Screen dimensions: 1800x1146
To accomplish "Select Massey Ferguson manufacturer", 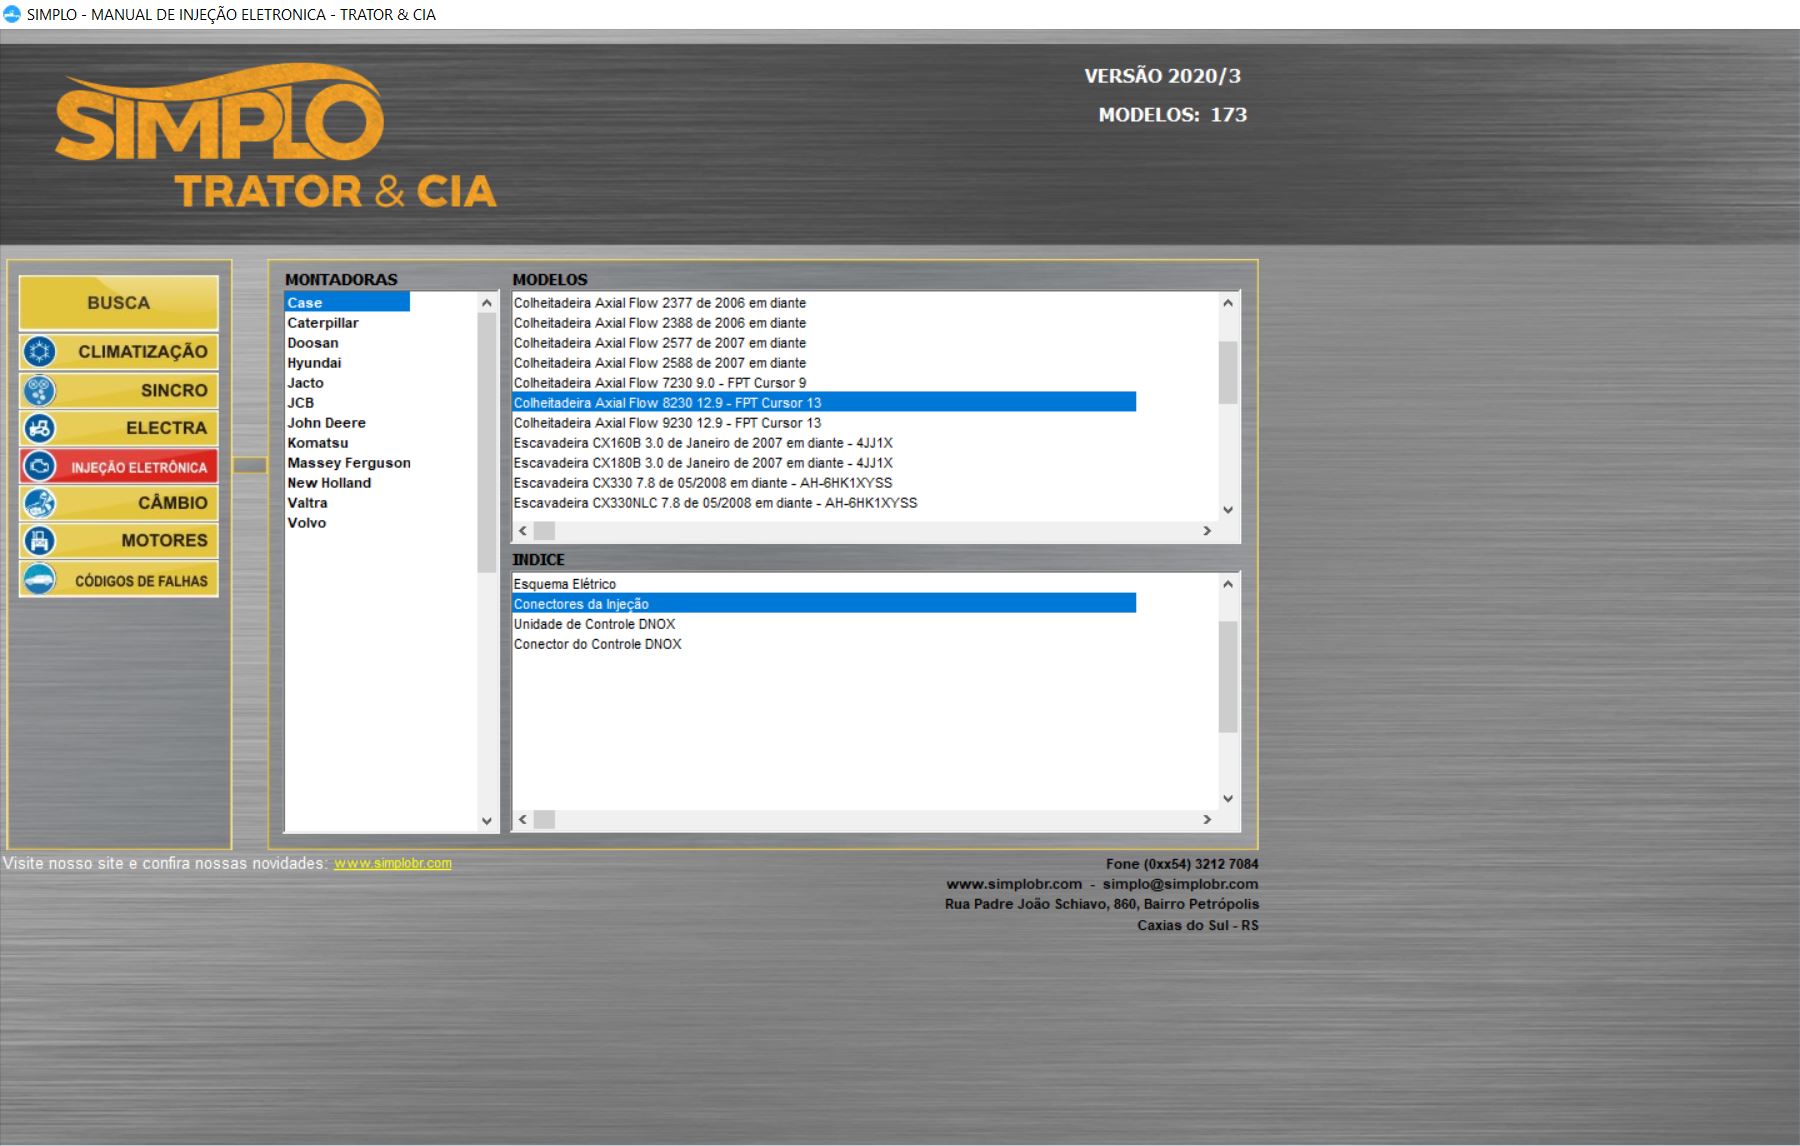I will click(348, 463).
